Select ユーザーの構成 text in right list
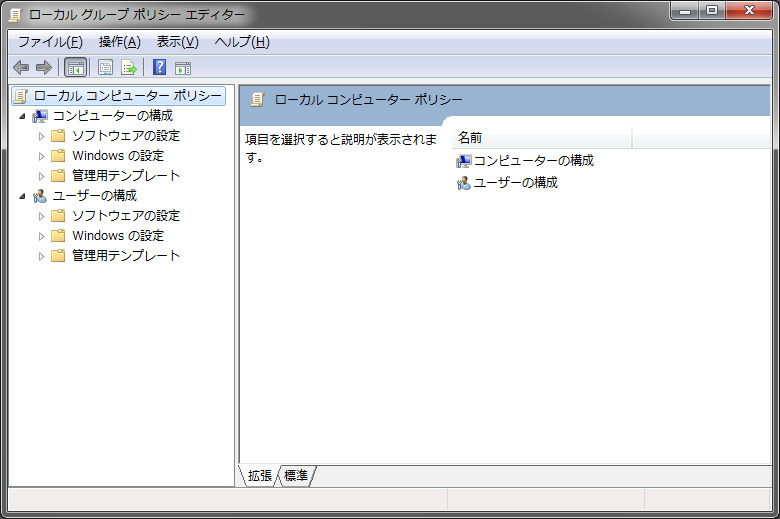This screenshot has width=780, height=519. (516, 183)
